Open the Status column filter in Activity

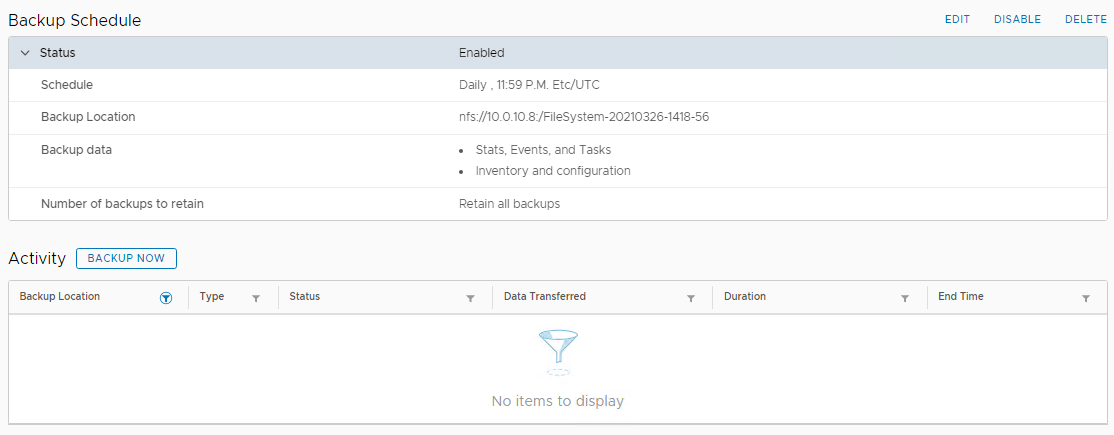coord(470,298)
